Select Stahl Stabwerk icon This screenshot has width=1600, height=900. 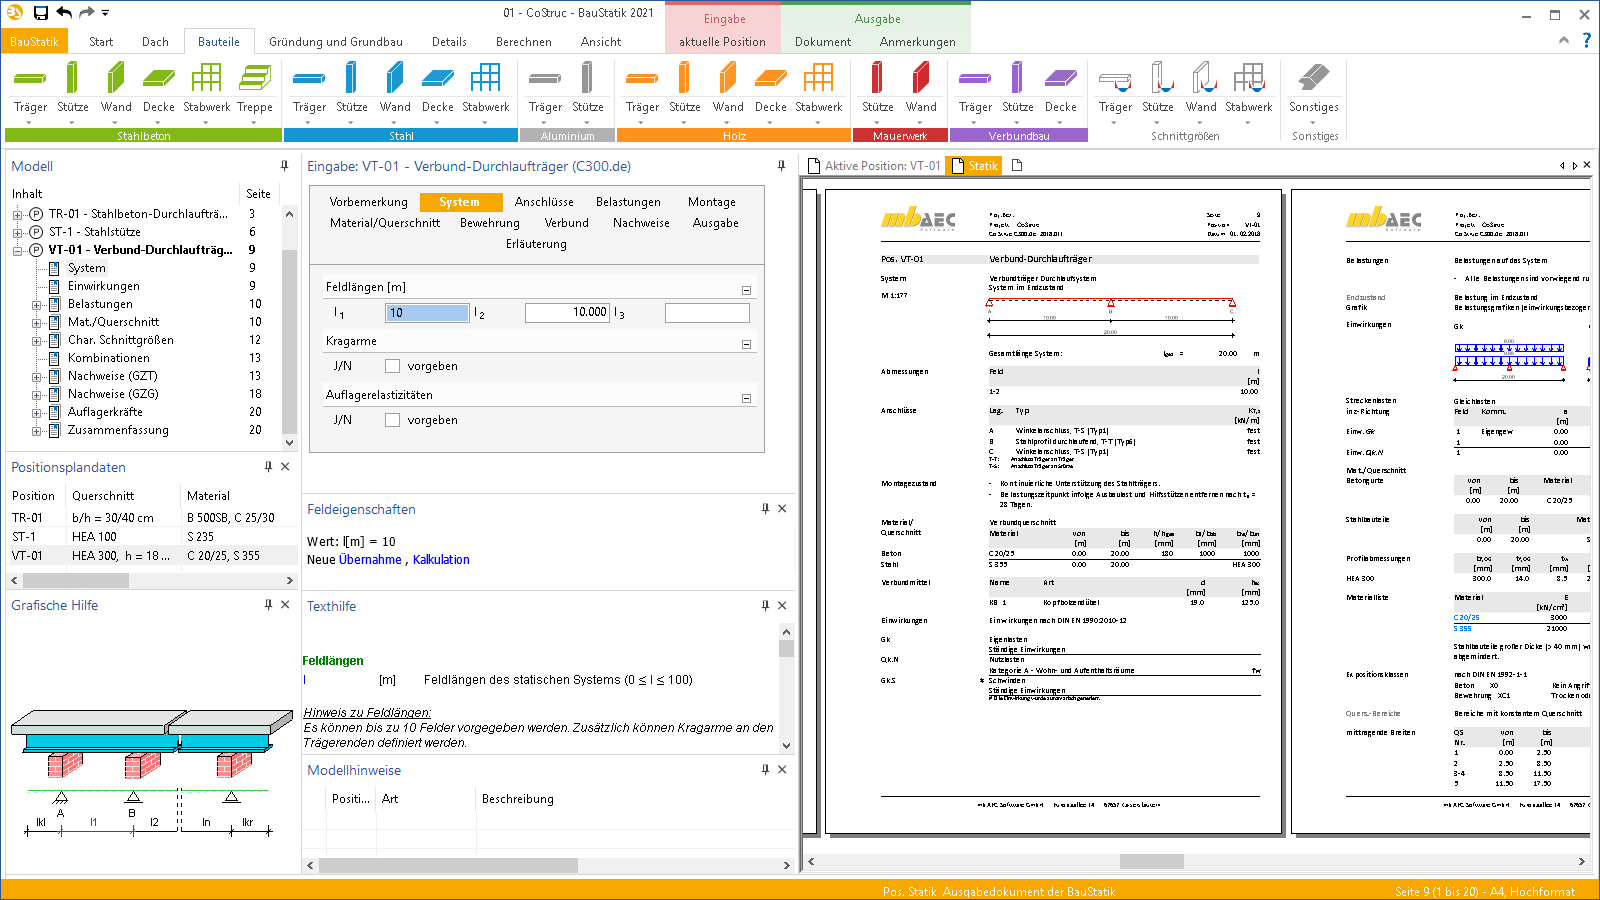point(485,79)
